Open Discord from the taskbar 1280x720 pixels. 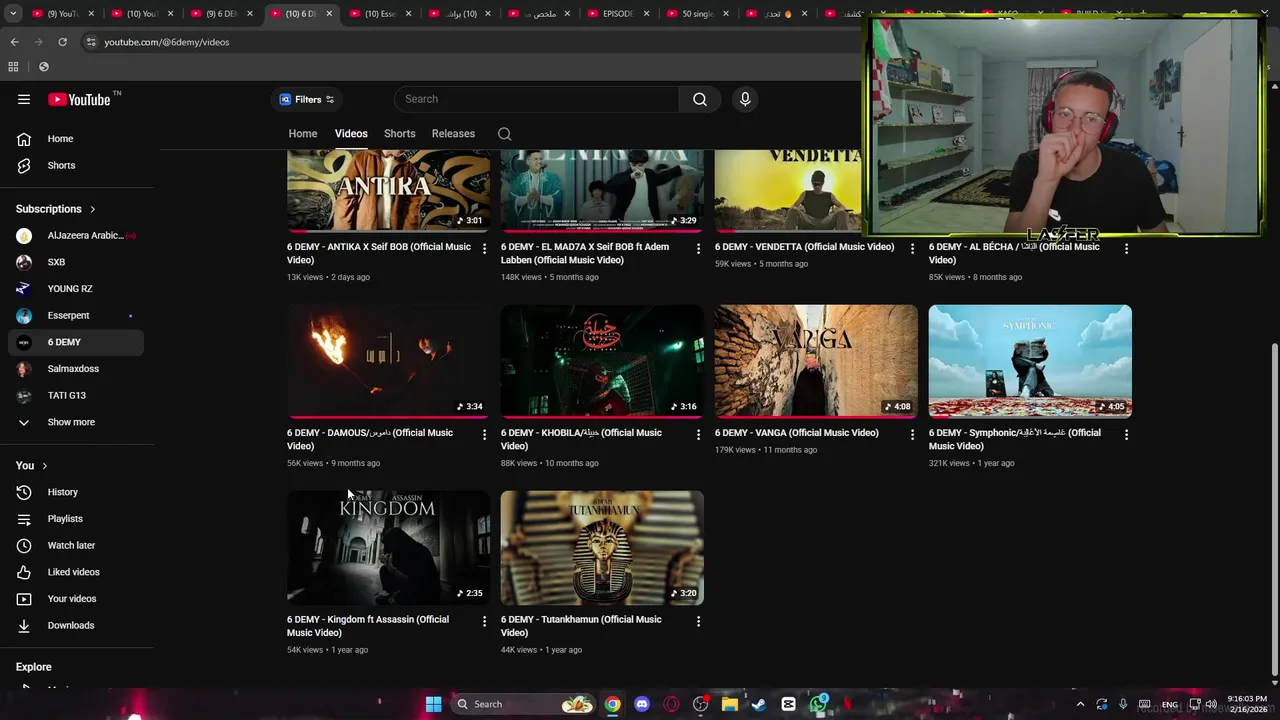pyautogui.click(x=642, y=704)
